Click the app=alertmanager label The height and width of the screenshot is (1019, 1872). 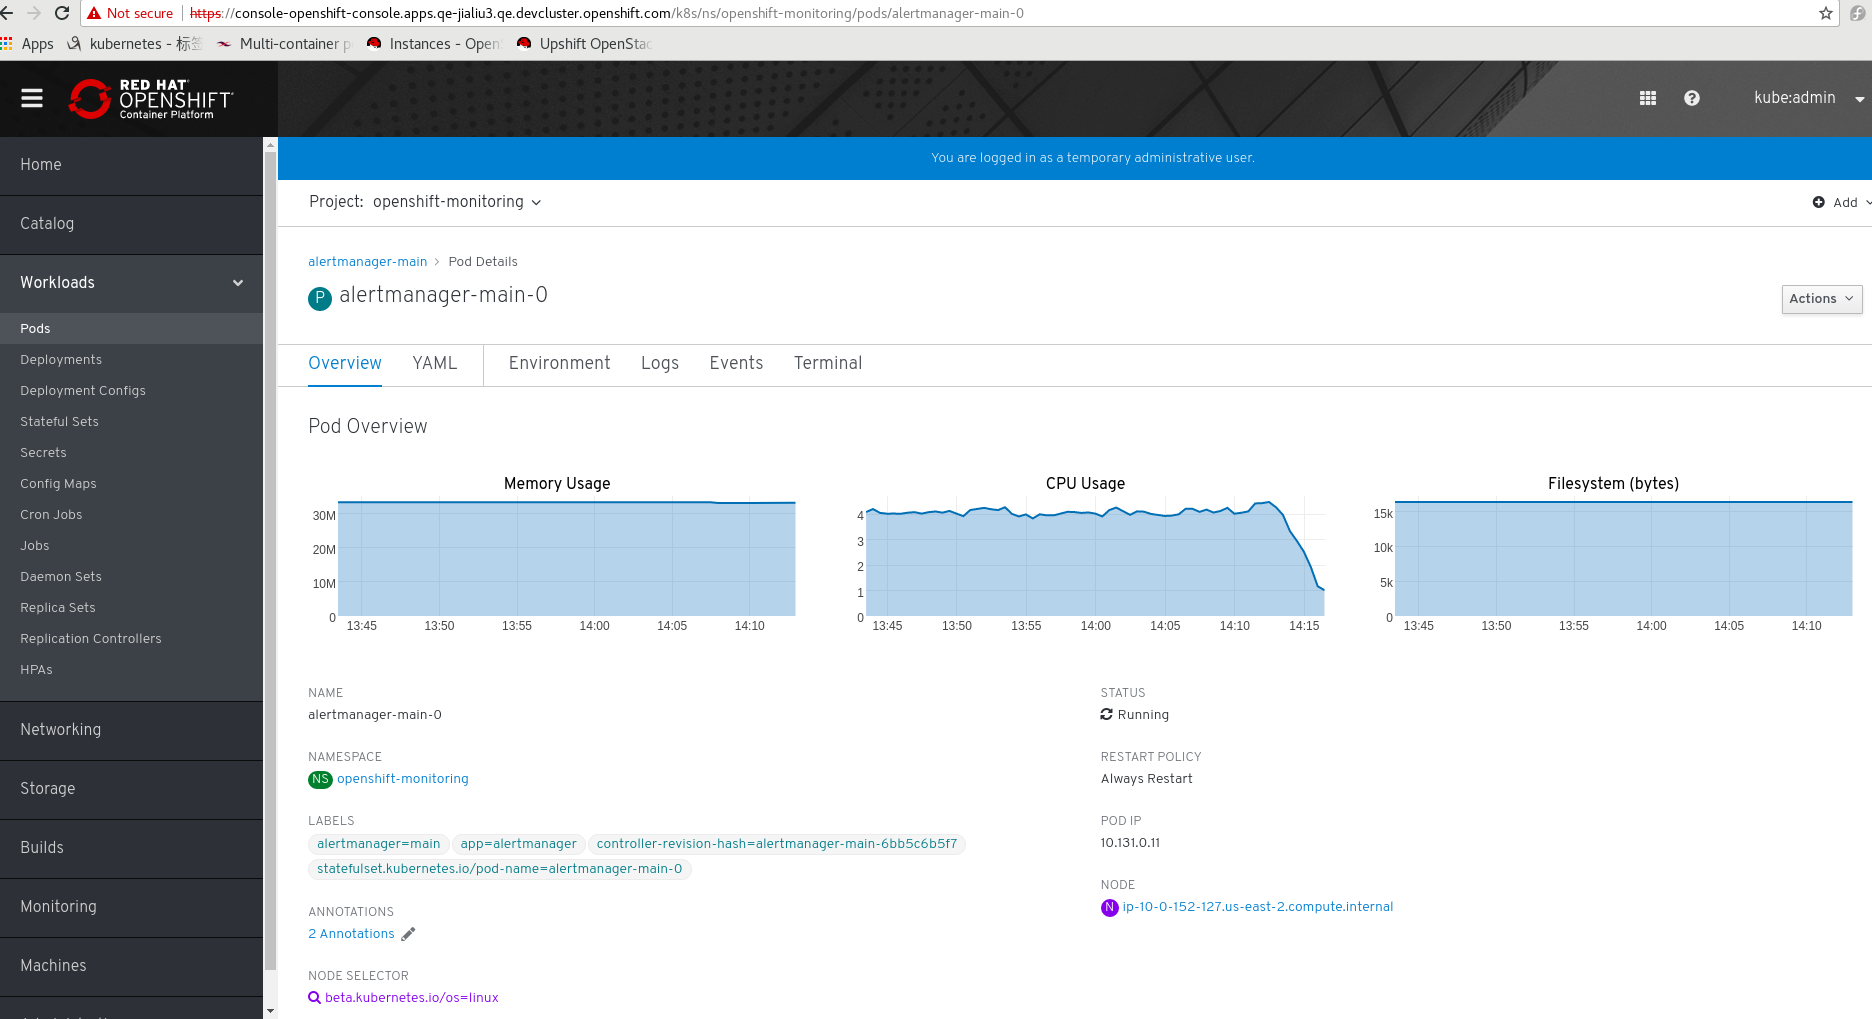tap(518, 844)
